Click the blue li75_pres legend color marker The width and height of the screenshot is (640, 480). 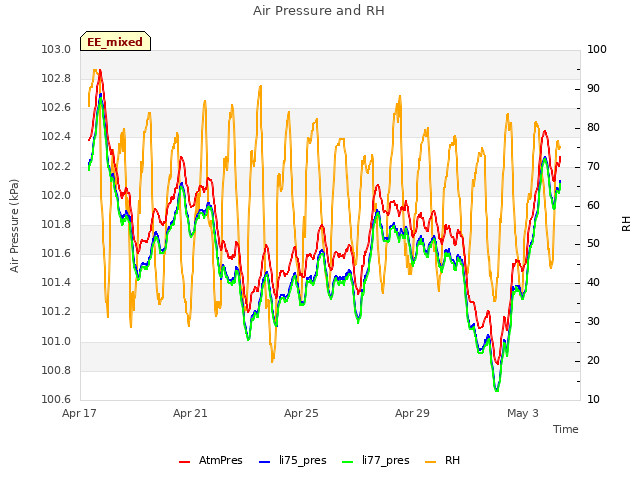tap(264, 462)
